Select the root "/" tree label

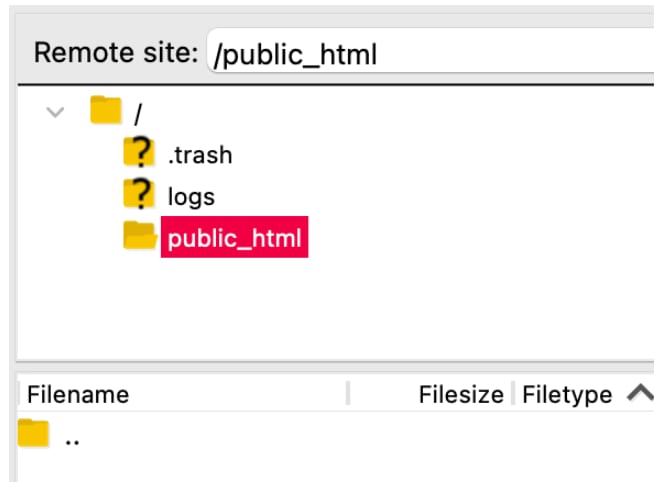pyautogui.click(x=137, y=112)
